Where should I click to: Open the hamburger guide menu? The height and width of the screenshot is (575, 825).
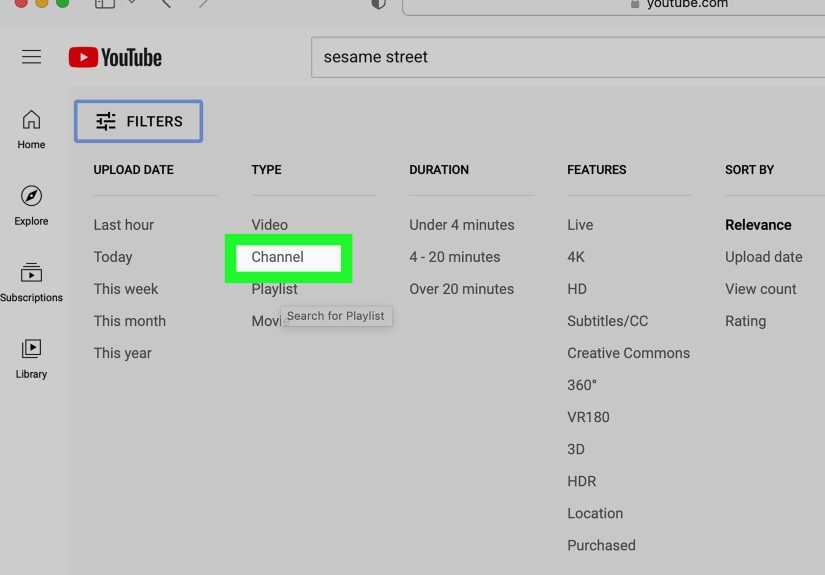click(x=32, y=57)
